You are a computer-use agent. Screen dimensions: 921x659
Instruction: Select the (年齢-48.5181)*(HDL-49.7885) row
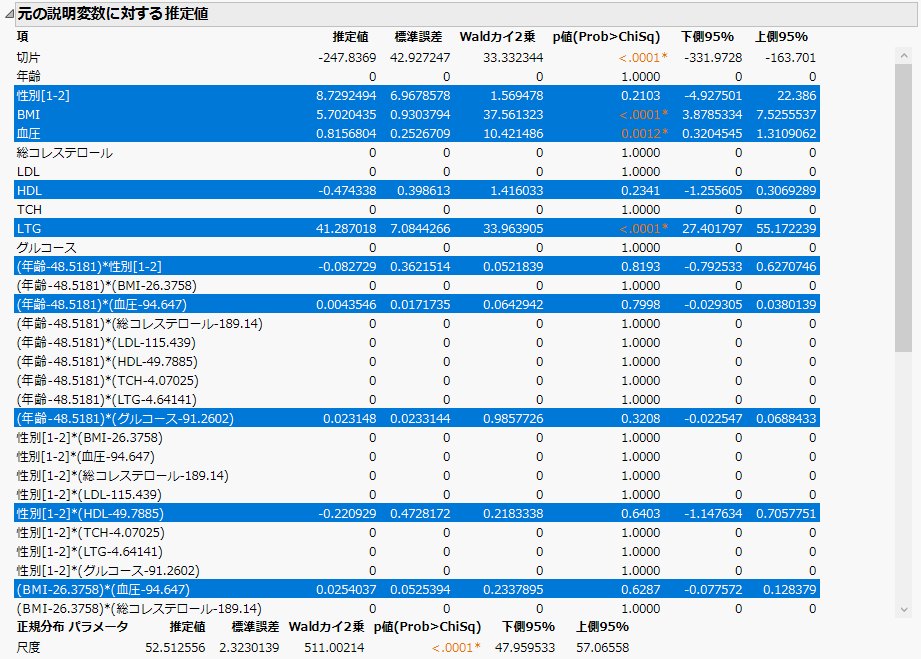click(417, 361)
